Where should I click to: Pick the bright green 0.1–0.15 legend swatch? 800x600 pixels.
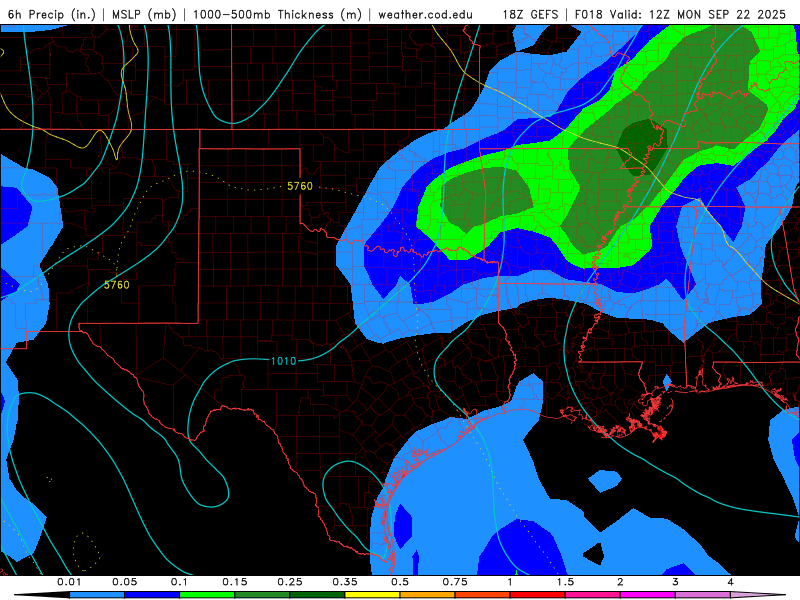click(x=207, y=595)
